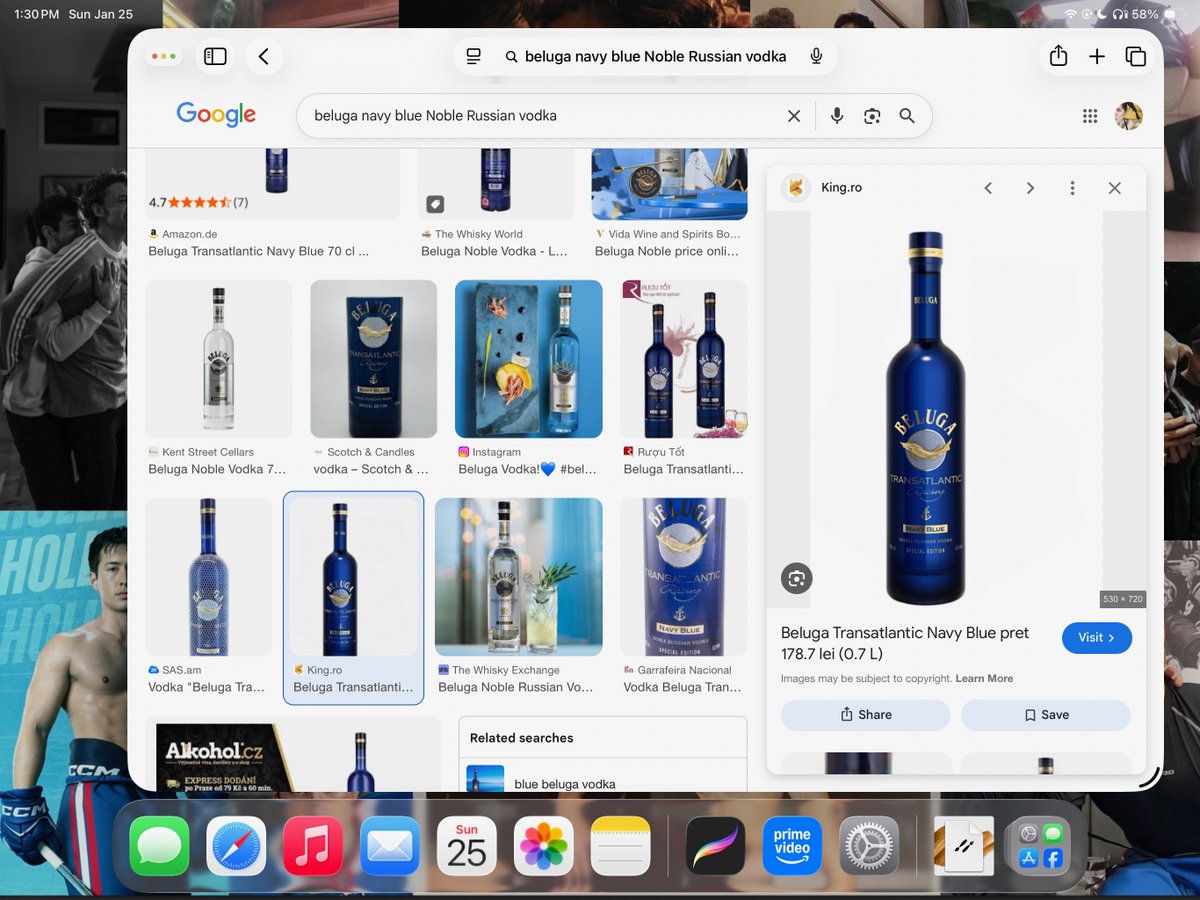Select the Whisky Exchange vodka thumbnail
1200x900 pixels.
(518, 577)
